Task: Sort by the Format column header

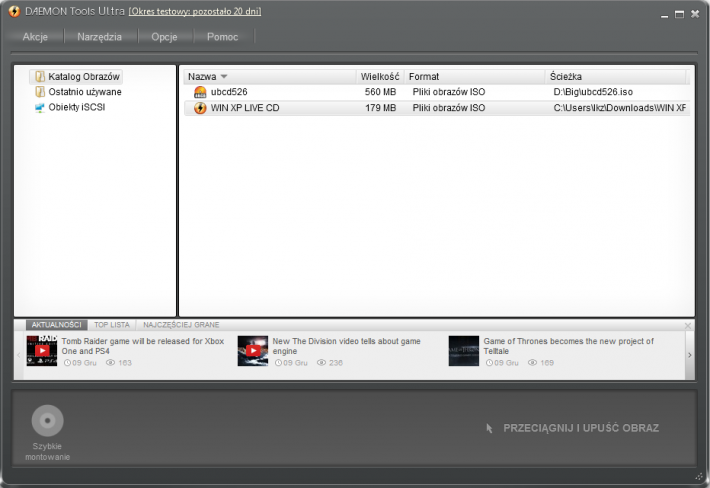Action: point(474,77)
